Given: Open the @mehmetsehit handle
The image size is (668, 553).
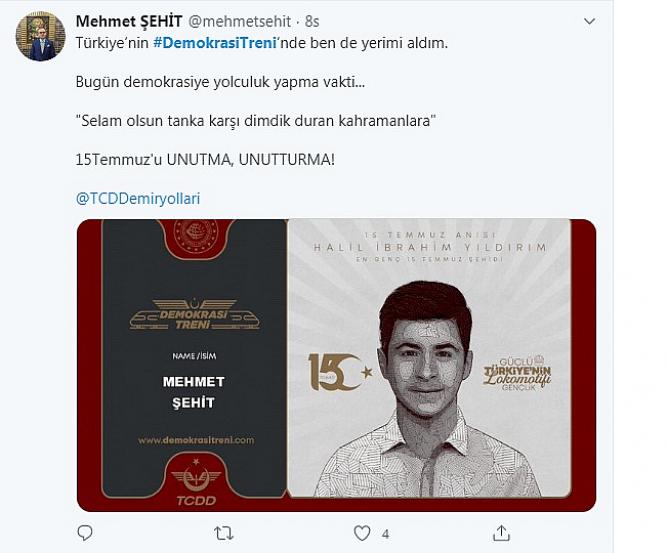Looking at the screenshot, I should point(239,21).
